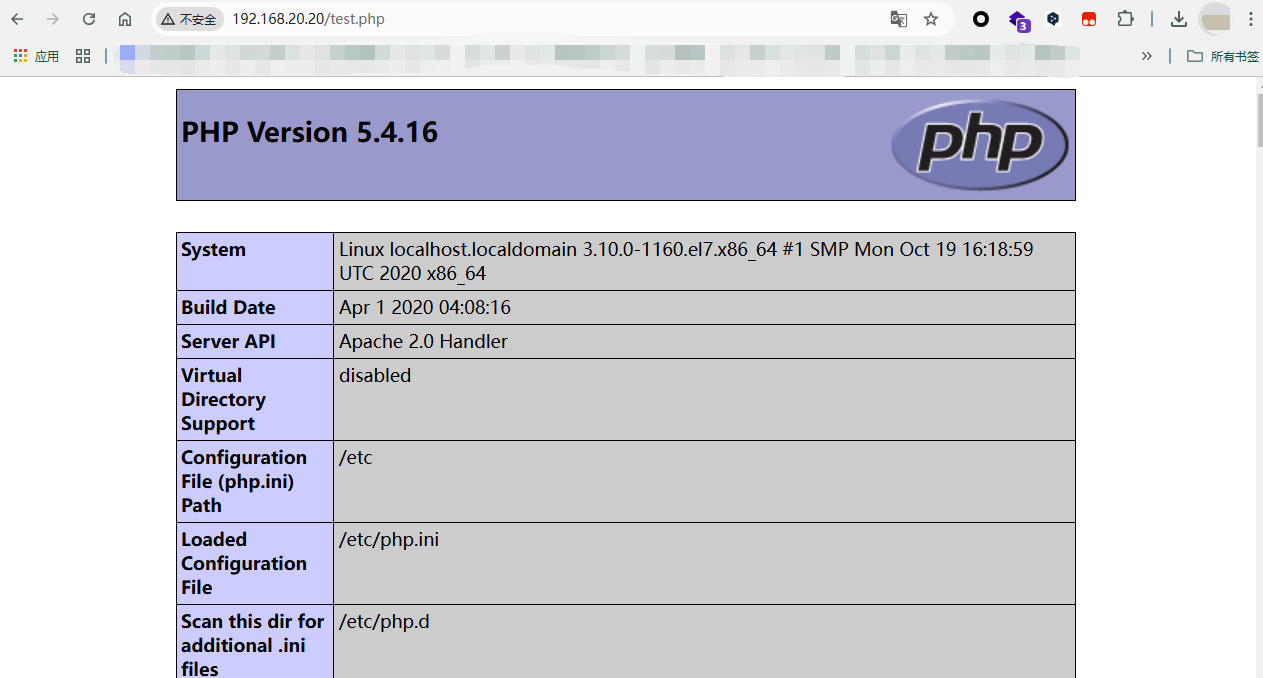Open the browser home page
The width and height of the screenshot is (1263, 678).
[x=125, y=19]
